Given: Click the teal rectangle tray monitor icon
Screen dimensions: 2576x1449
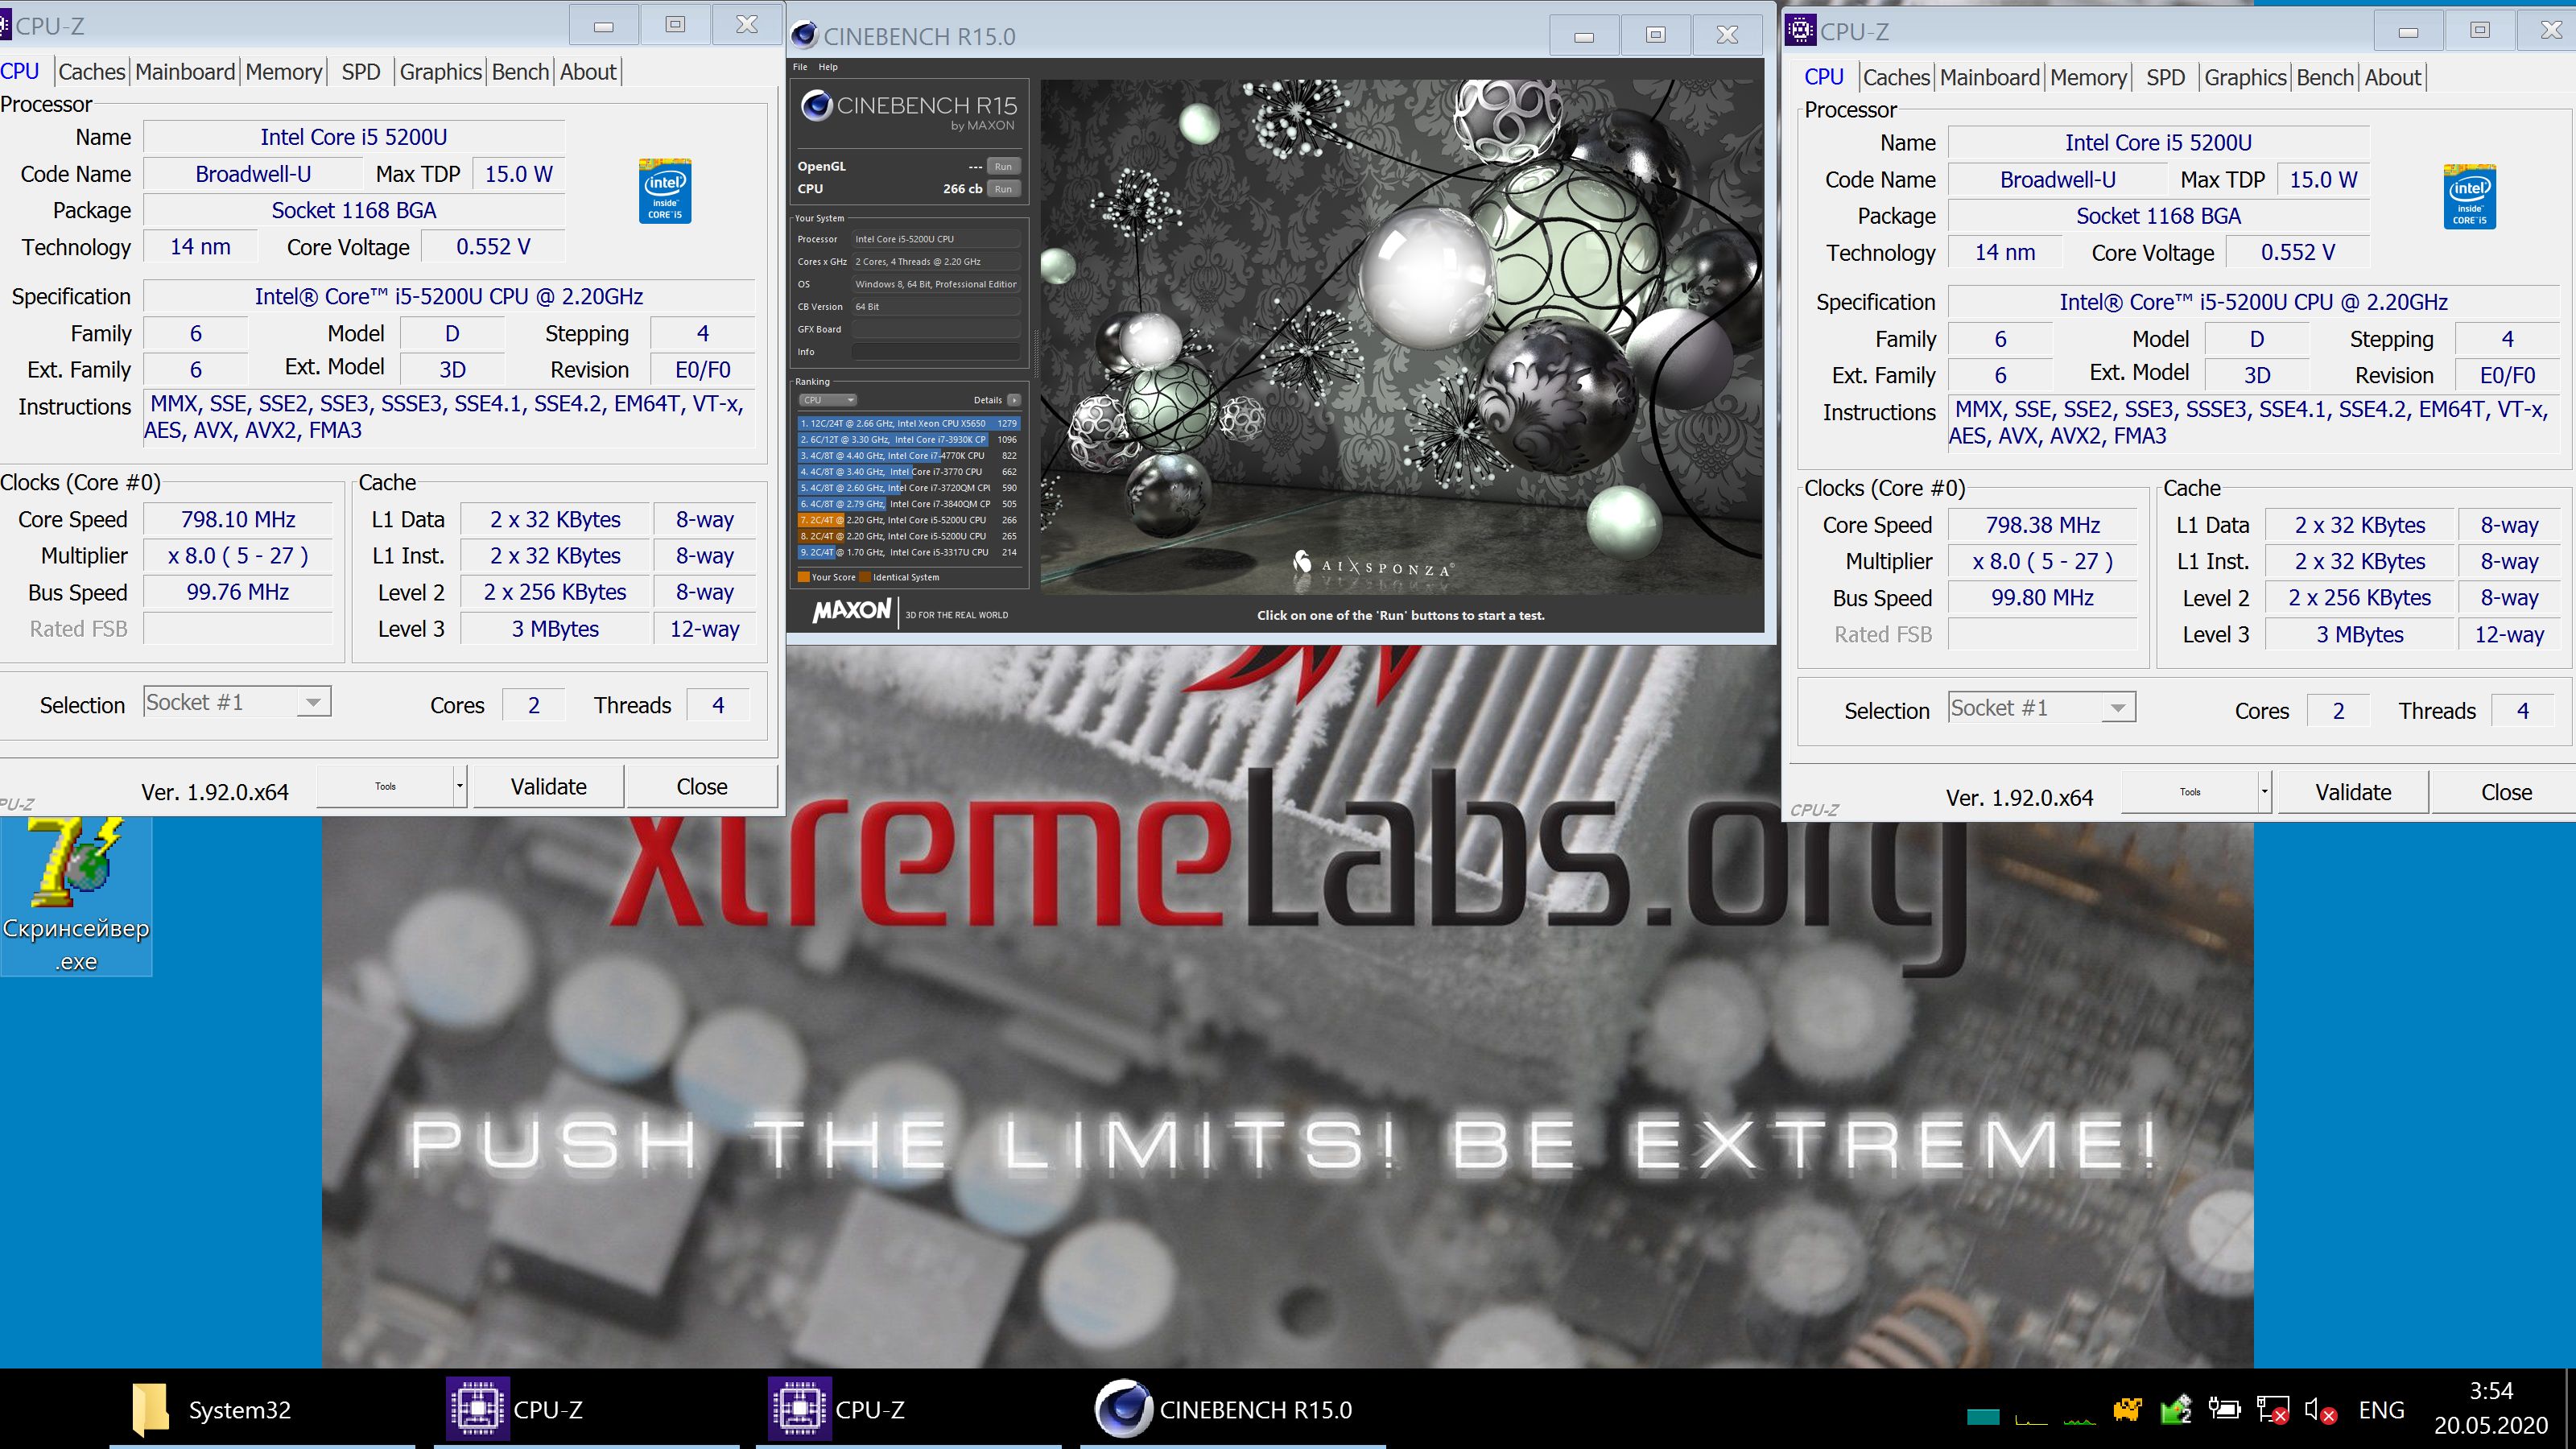Looking at the screenshot, I should point(1983,1416).
